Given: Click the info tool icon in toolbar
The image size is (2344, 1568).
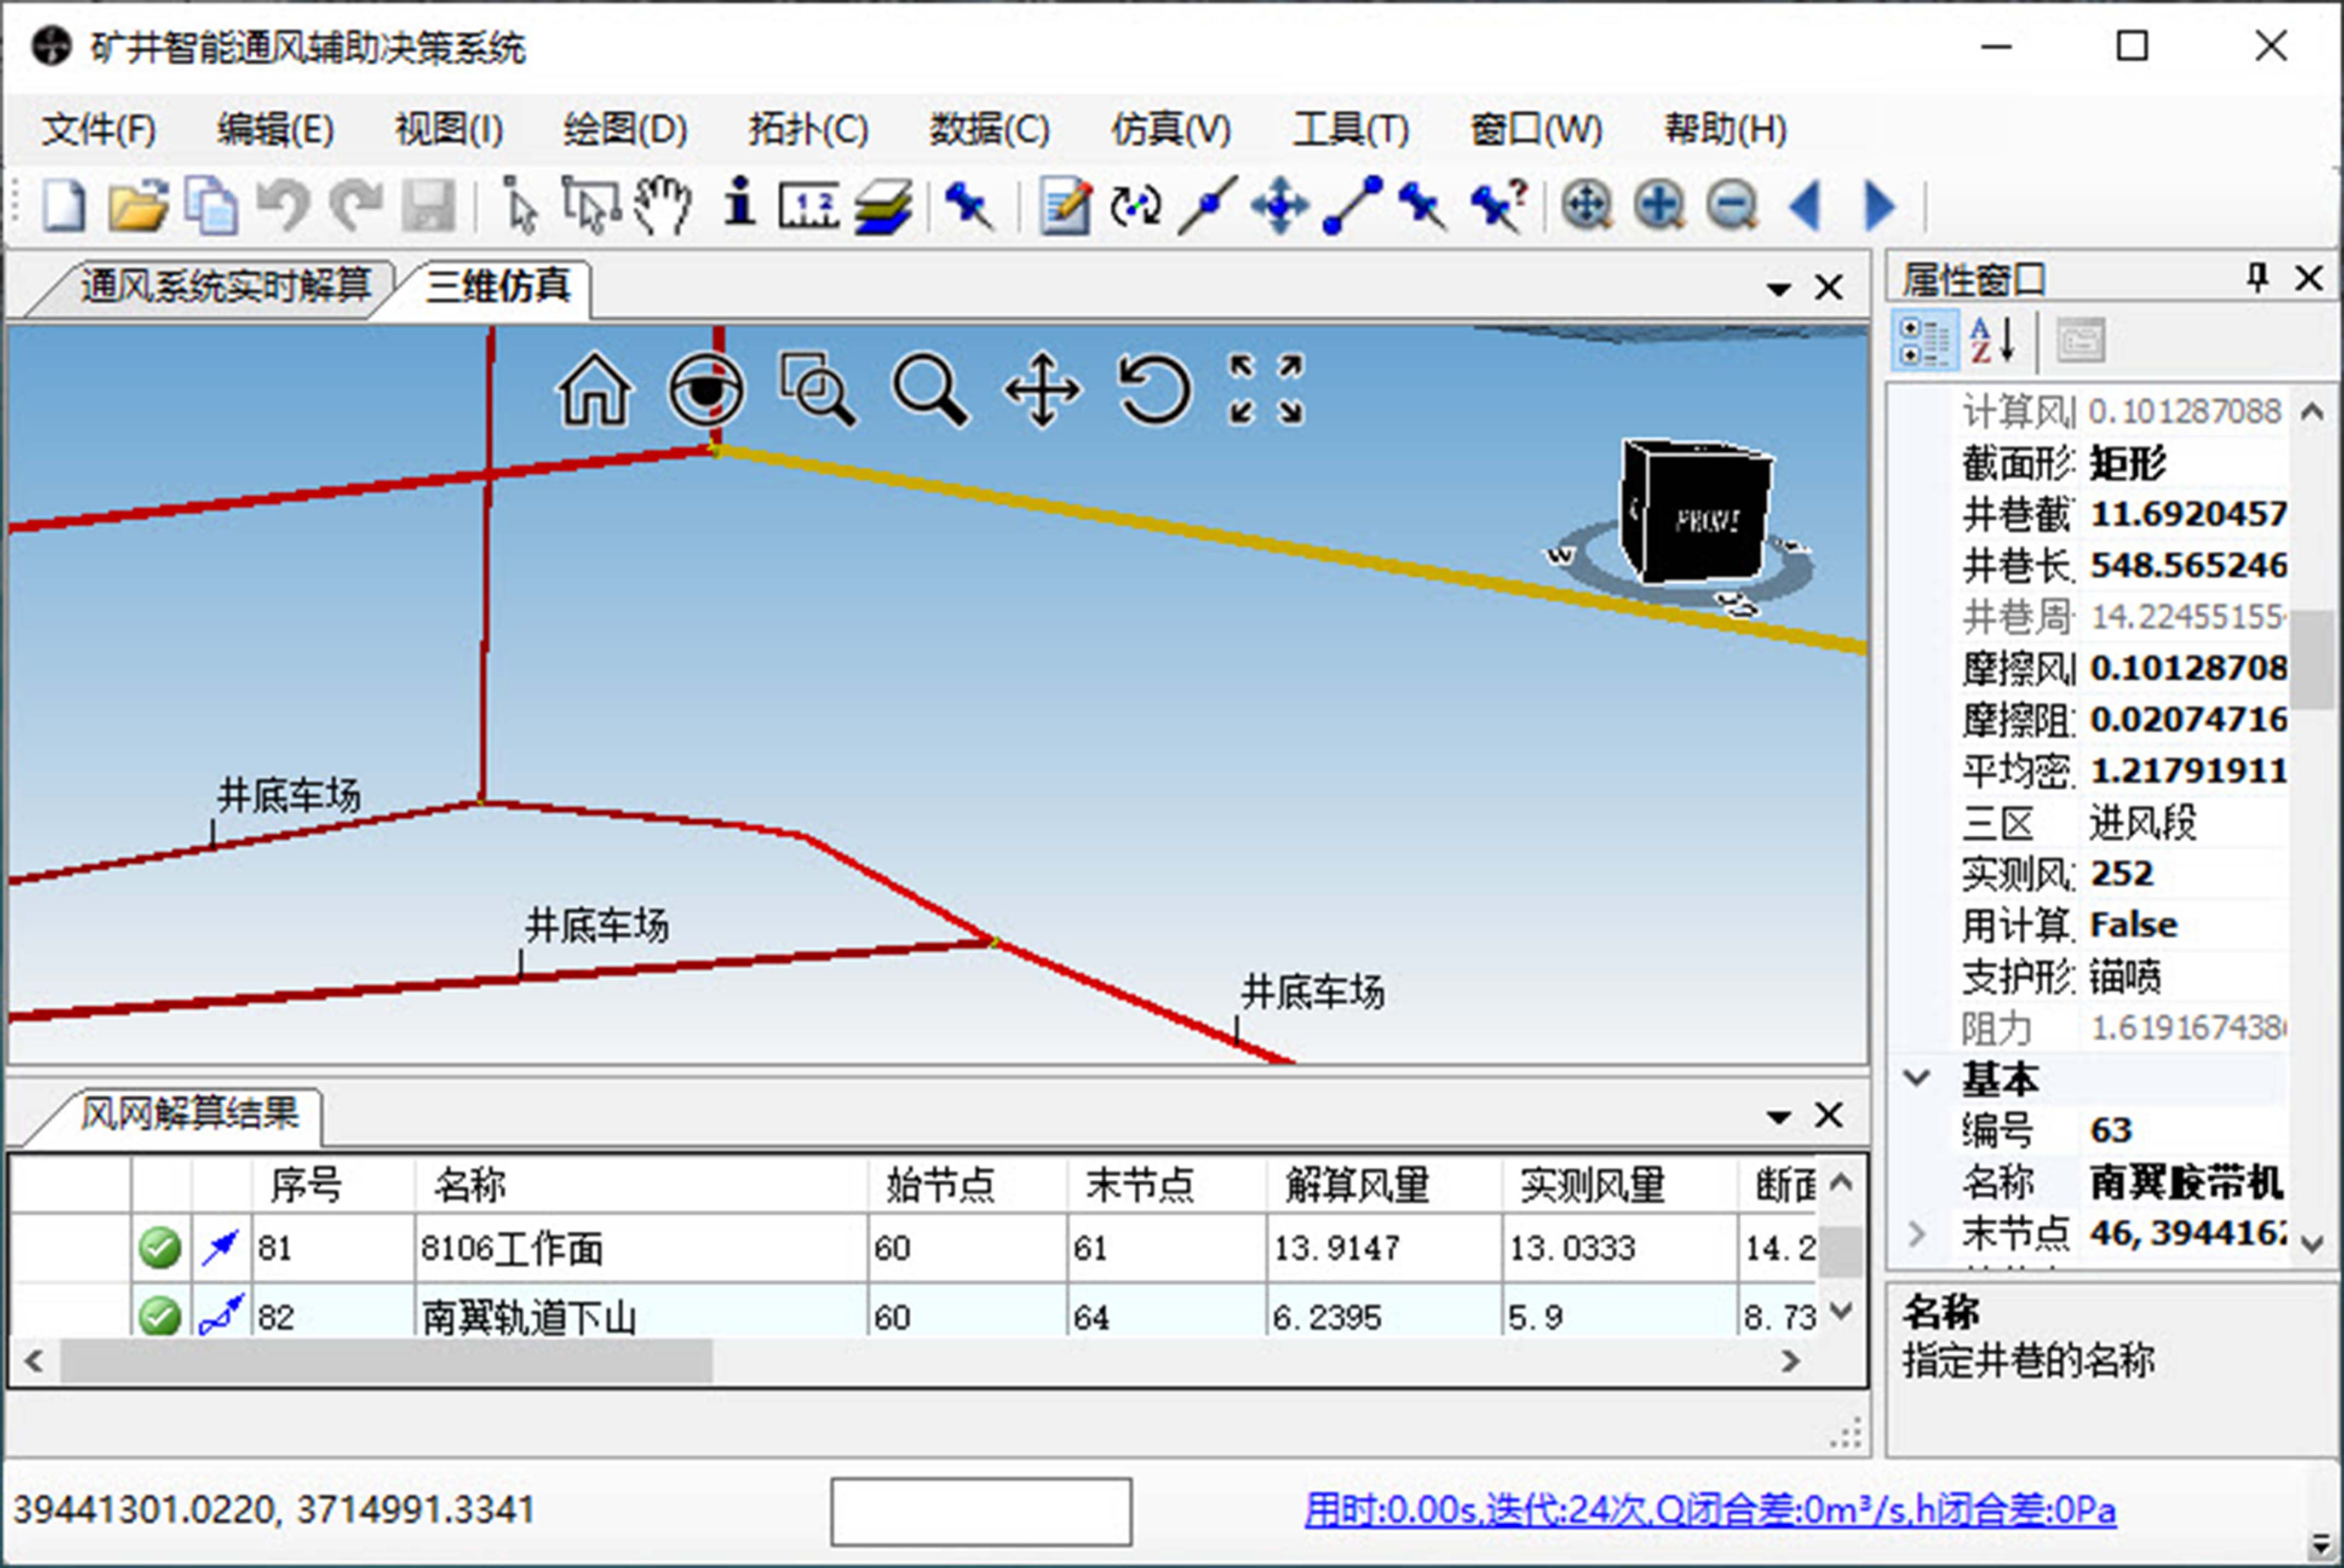Looking at the screenshot, I should pos(739,204).
